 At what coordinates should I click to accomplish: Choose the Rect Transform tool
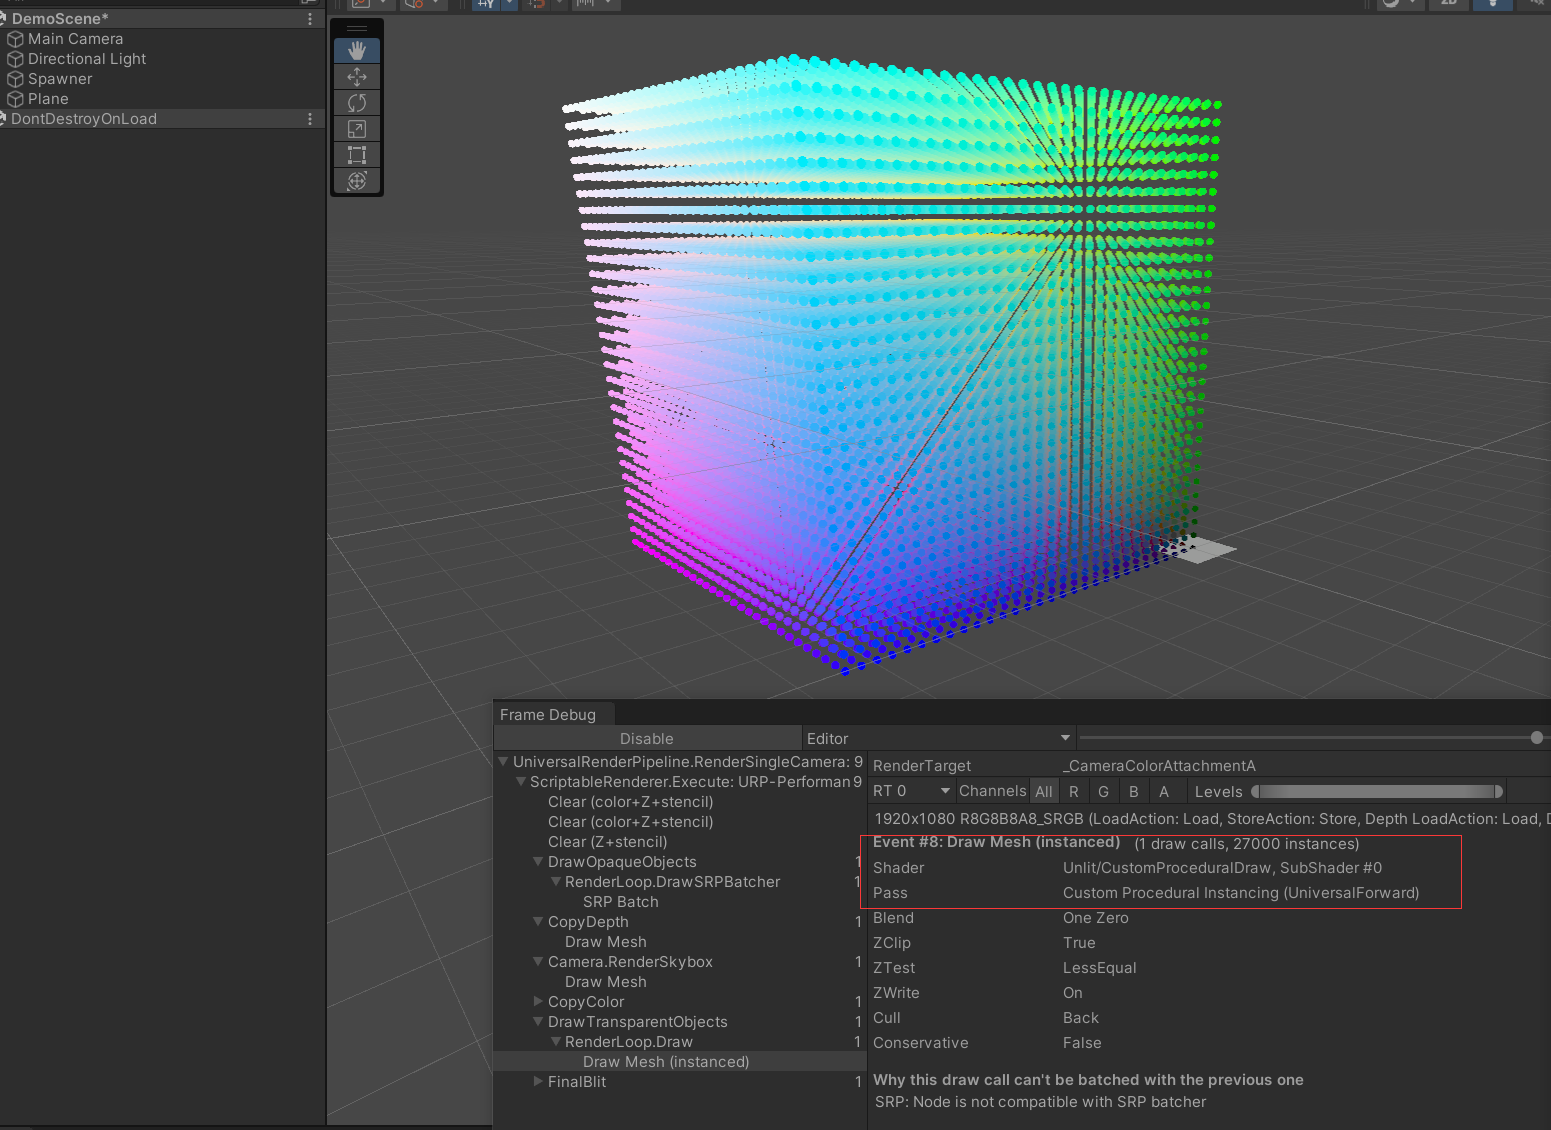[x=357, y=154]
